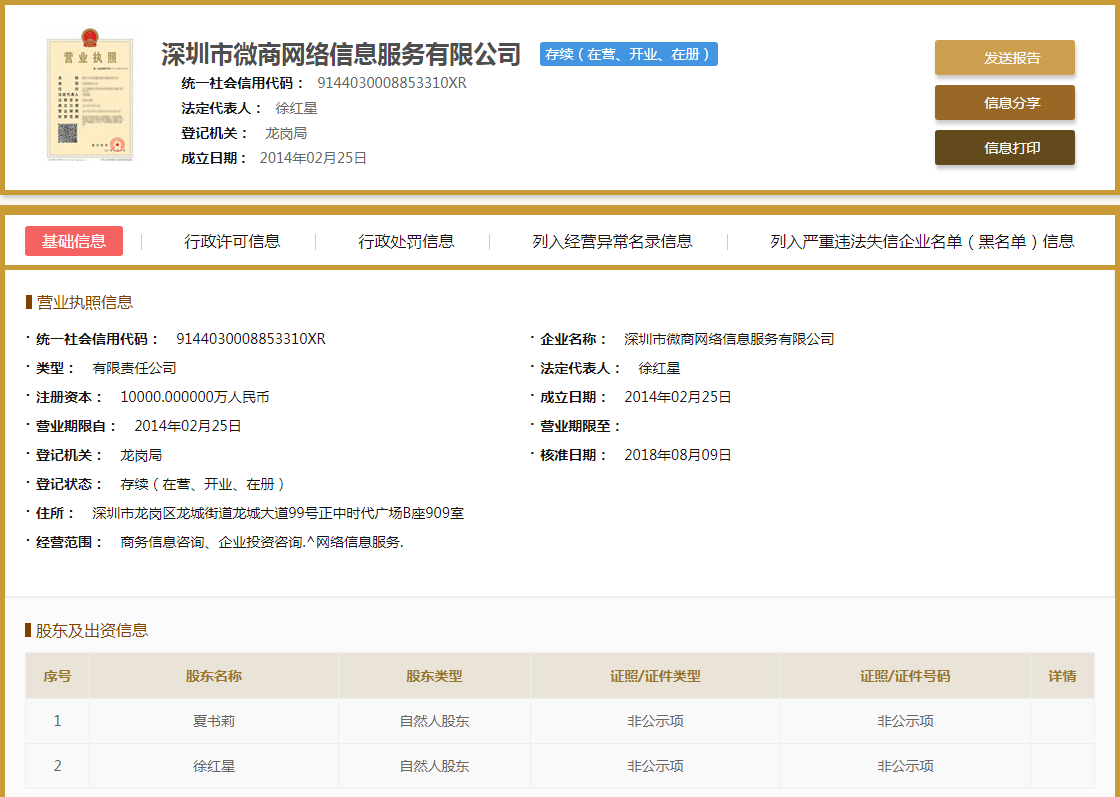
Task: Click the company name 深圳市微商网络信息服务有限公司
Action: pos(338,55)
